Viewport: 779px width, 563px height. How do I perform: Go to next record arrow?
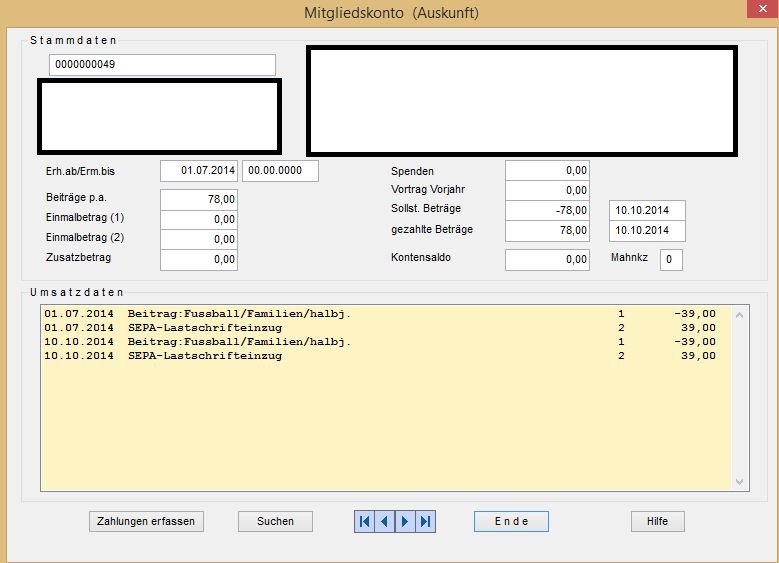[x=405, y=521]
